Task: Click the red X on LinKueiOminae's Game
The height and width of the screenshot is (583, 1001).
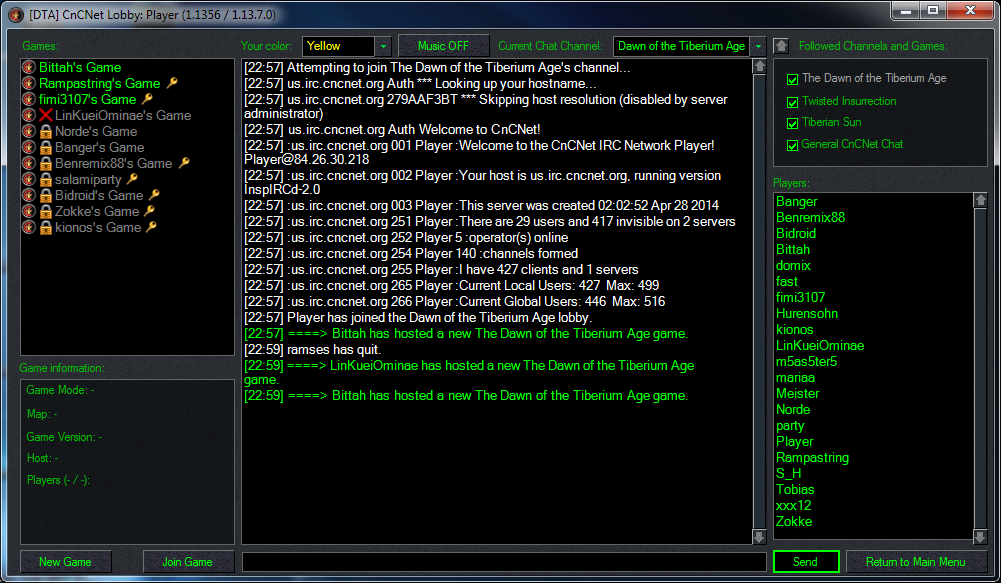Action: click(45, 115)
